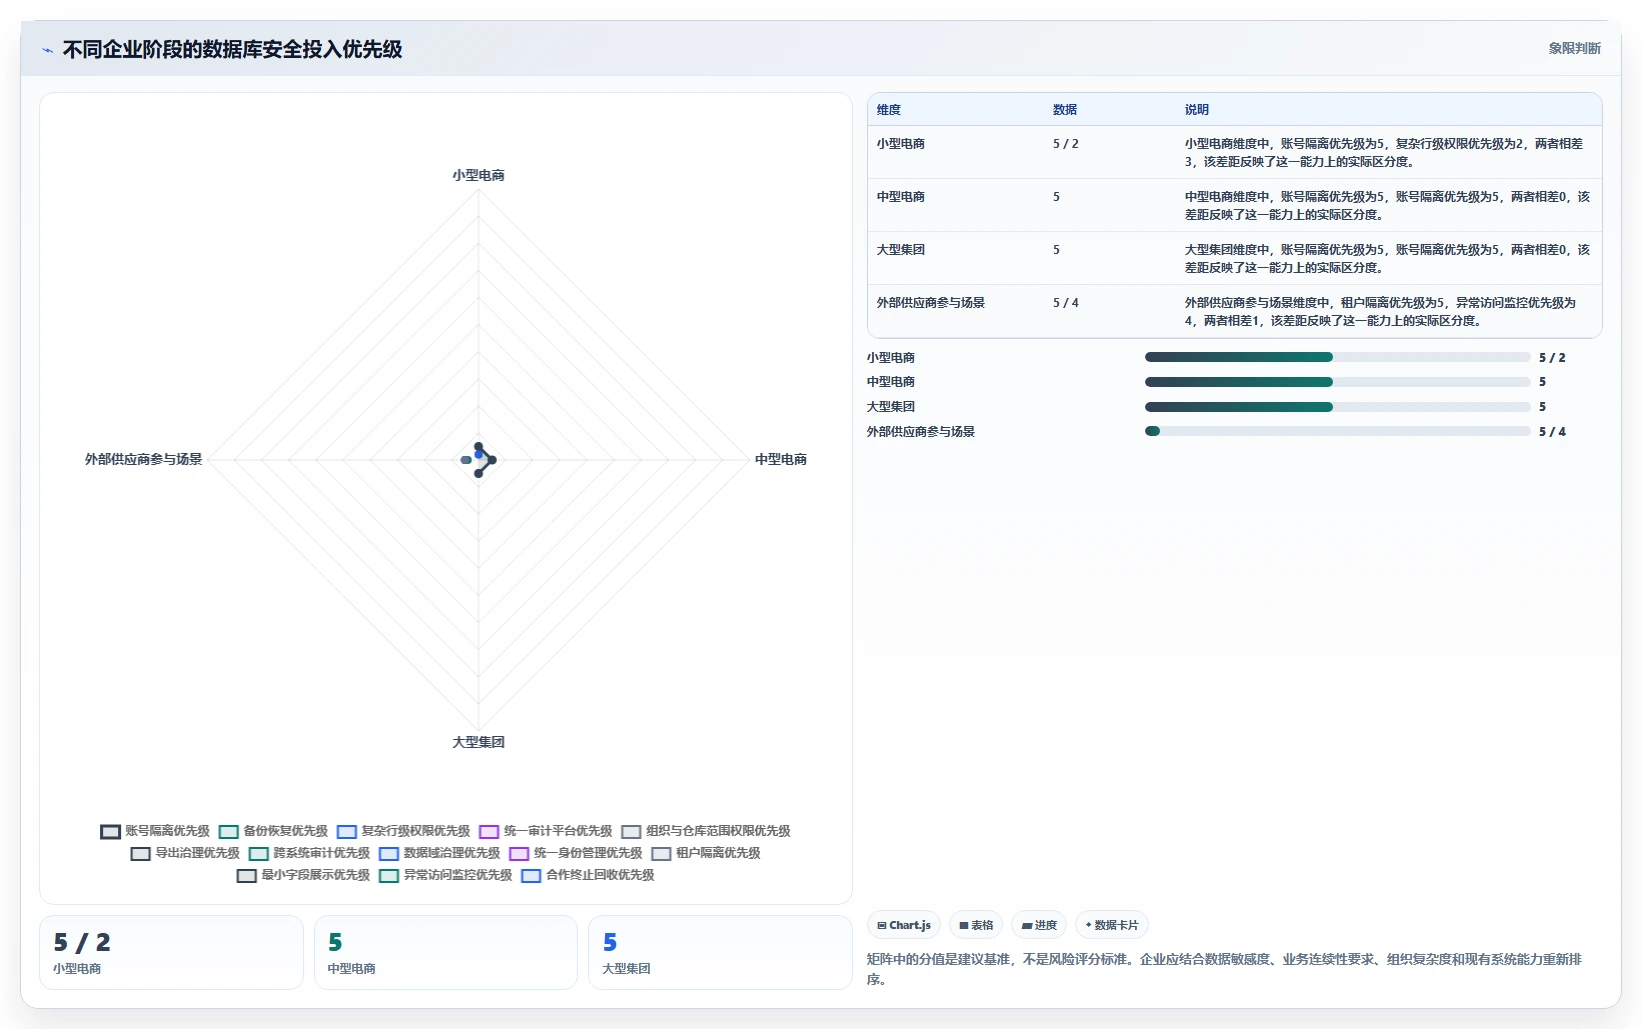Hide the 复杂行级权限优先级 dataset in the legend
Screen dimensions: 1642x1029
click(403, 831)
